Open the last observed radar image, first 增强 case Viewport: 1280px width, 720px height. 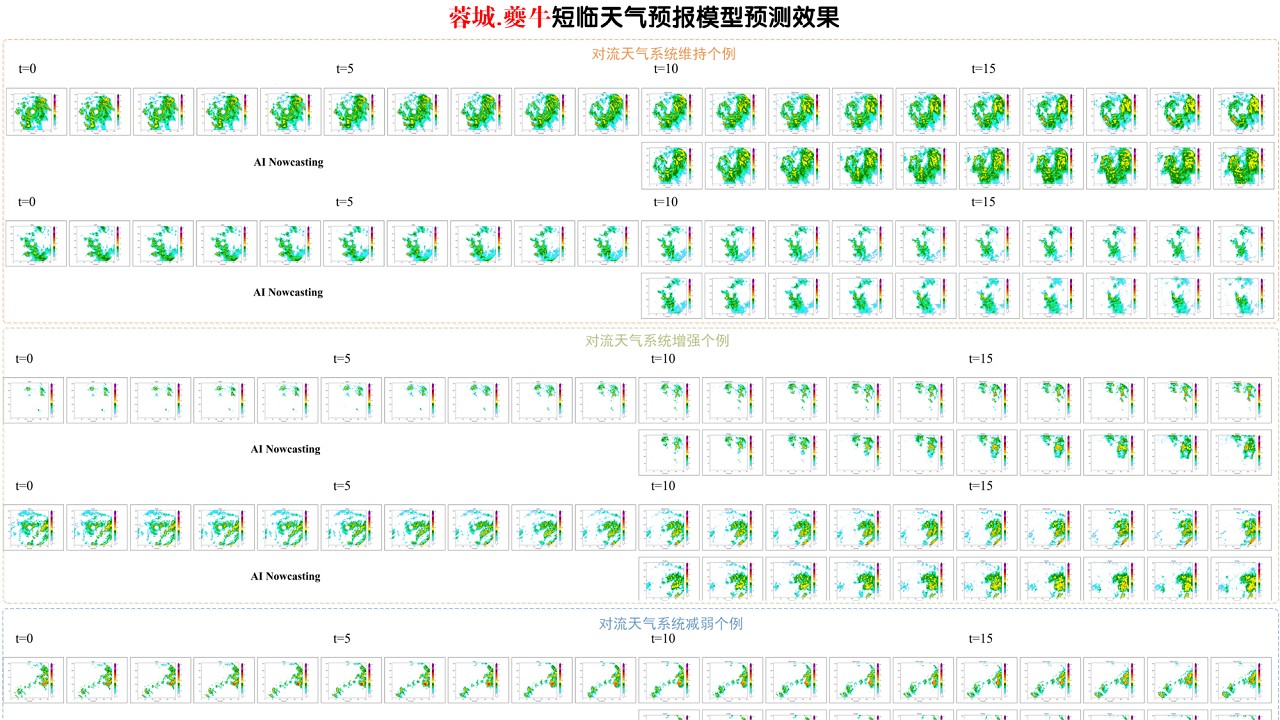click(1240, 400)
